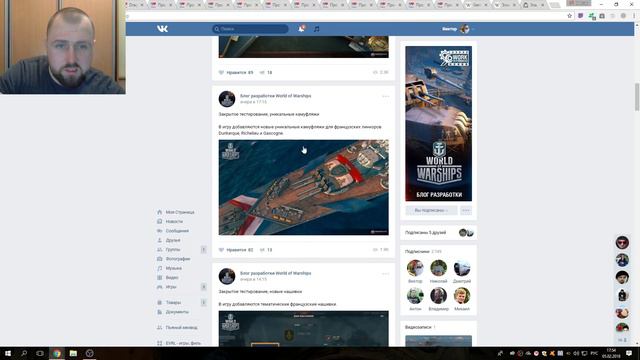Open author link of the 17:15 post
This screenshot has width=640, height=360.
(276, 96)
